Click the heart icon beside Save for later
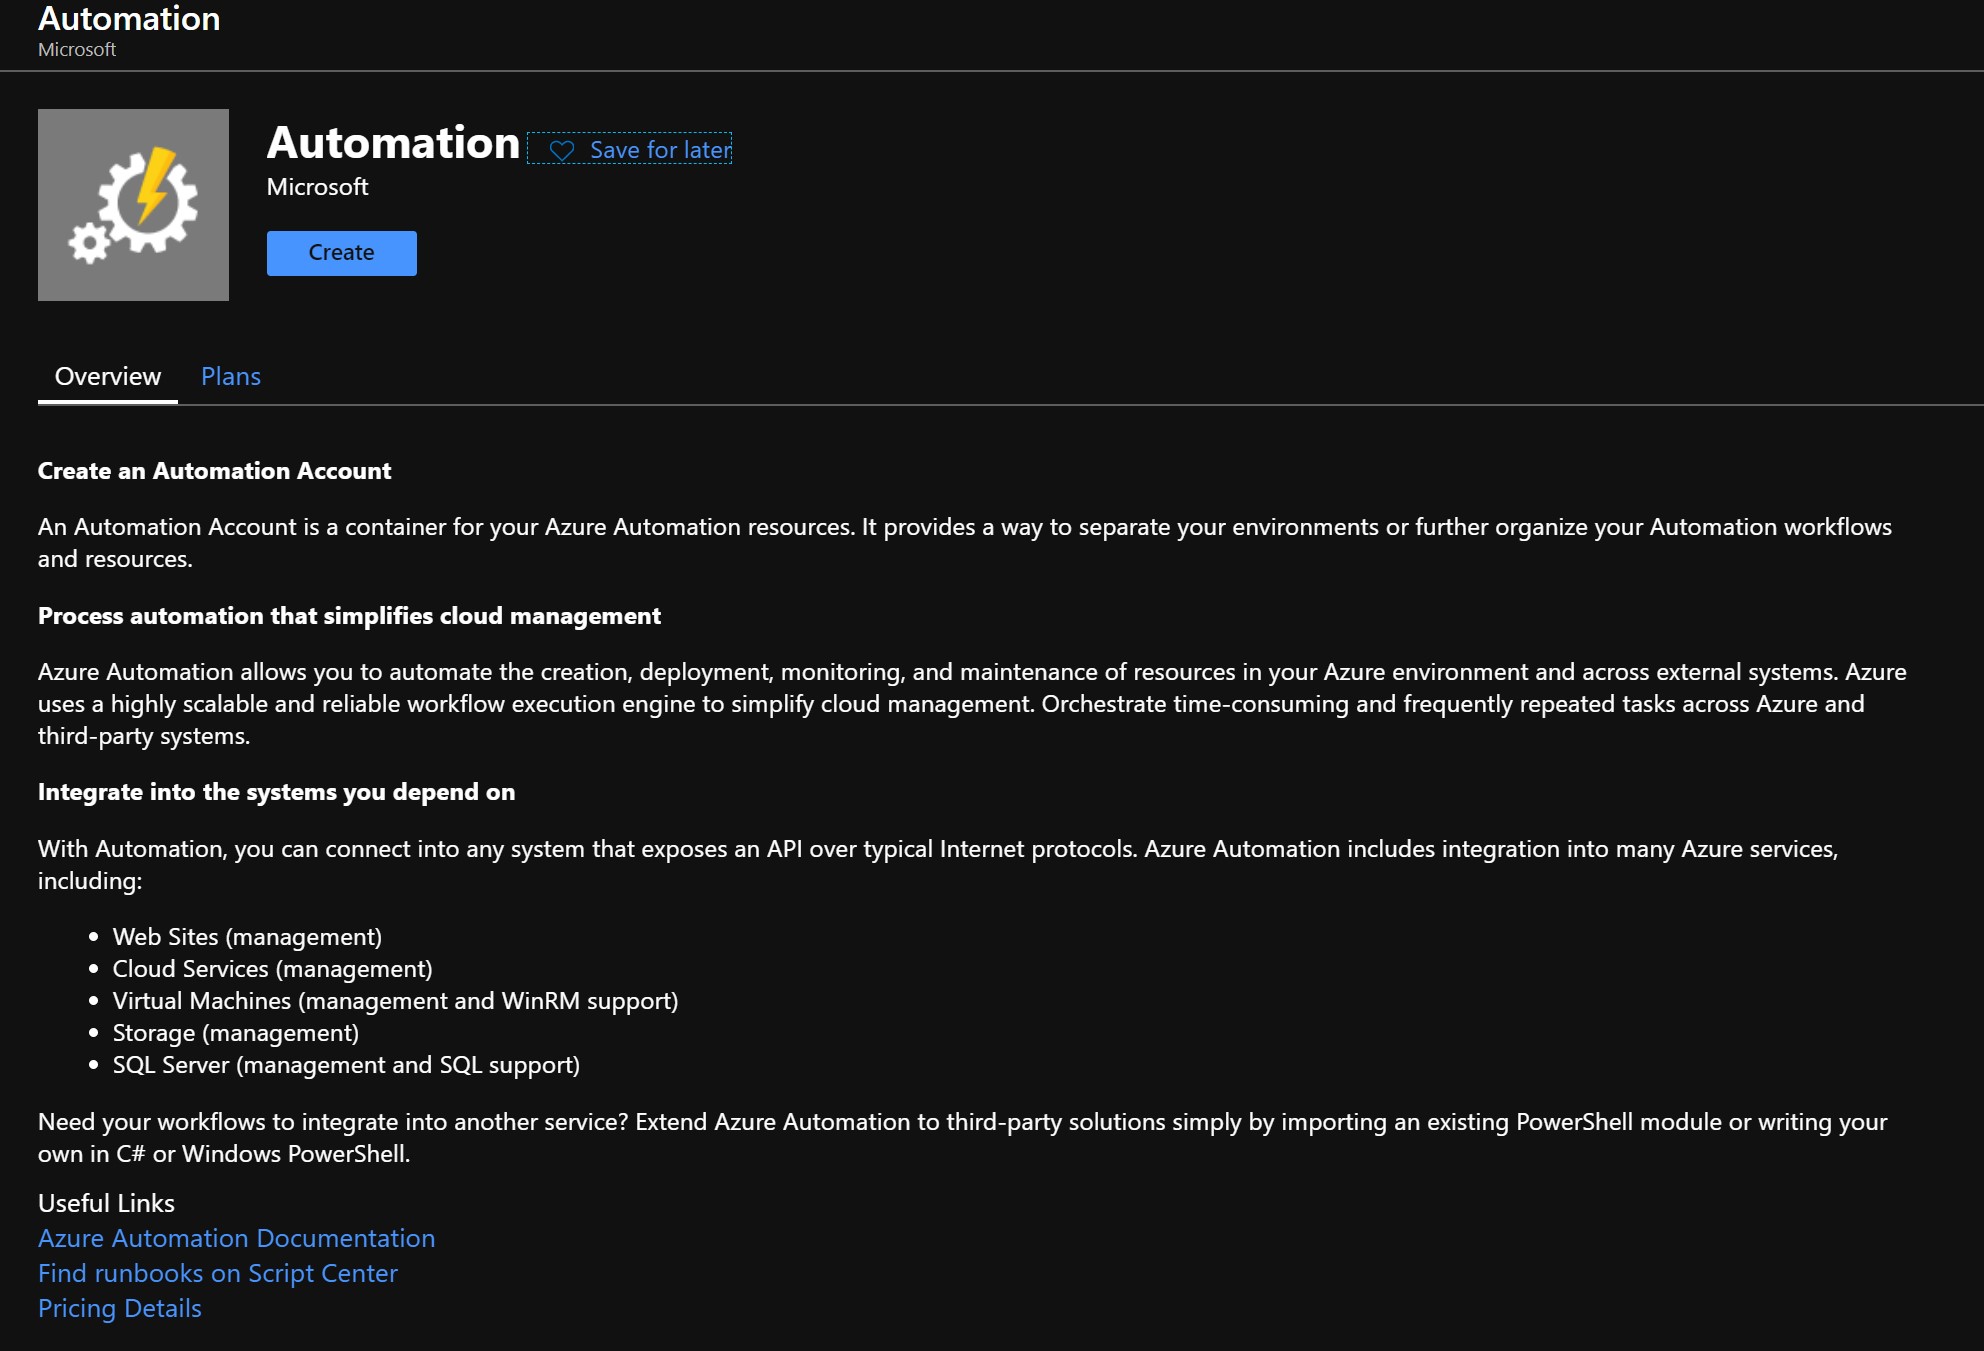Viewport: 1984px width, 1351px height. [x=562, y=150]
